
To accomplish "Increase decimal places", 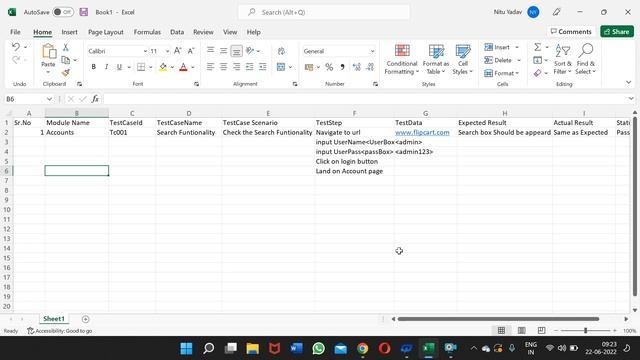I will [356, 67].
